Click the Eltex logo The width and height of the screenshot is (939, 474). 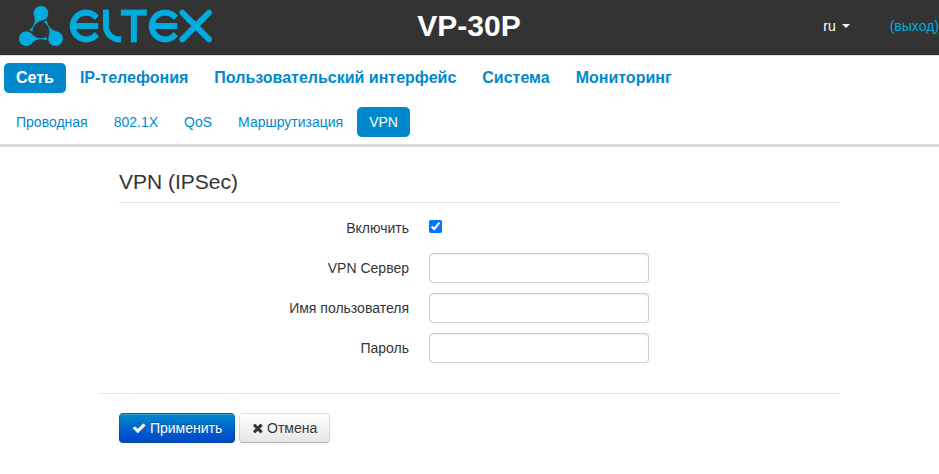click(x=117, y=27)
